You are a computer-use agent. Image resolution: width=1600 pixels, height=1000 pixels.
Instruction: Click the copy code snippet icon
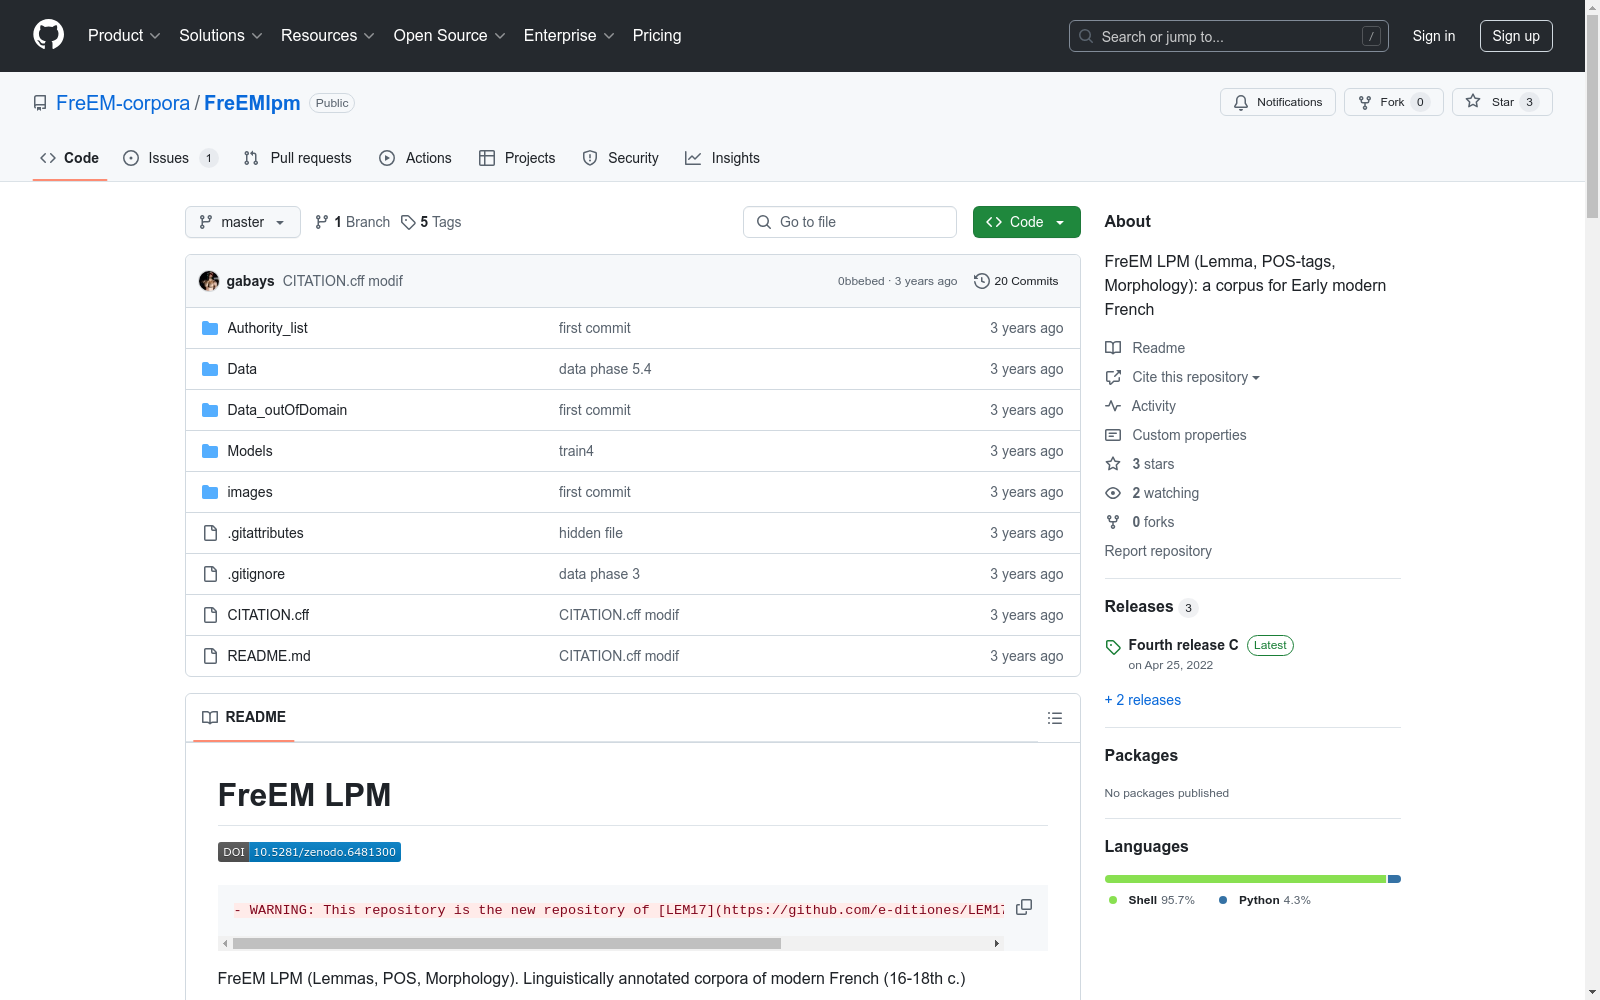(1024, 907)
